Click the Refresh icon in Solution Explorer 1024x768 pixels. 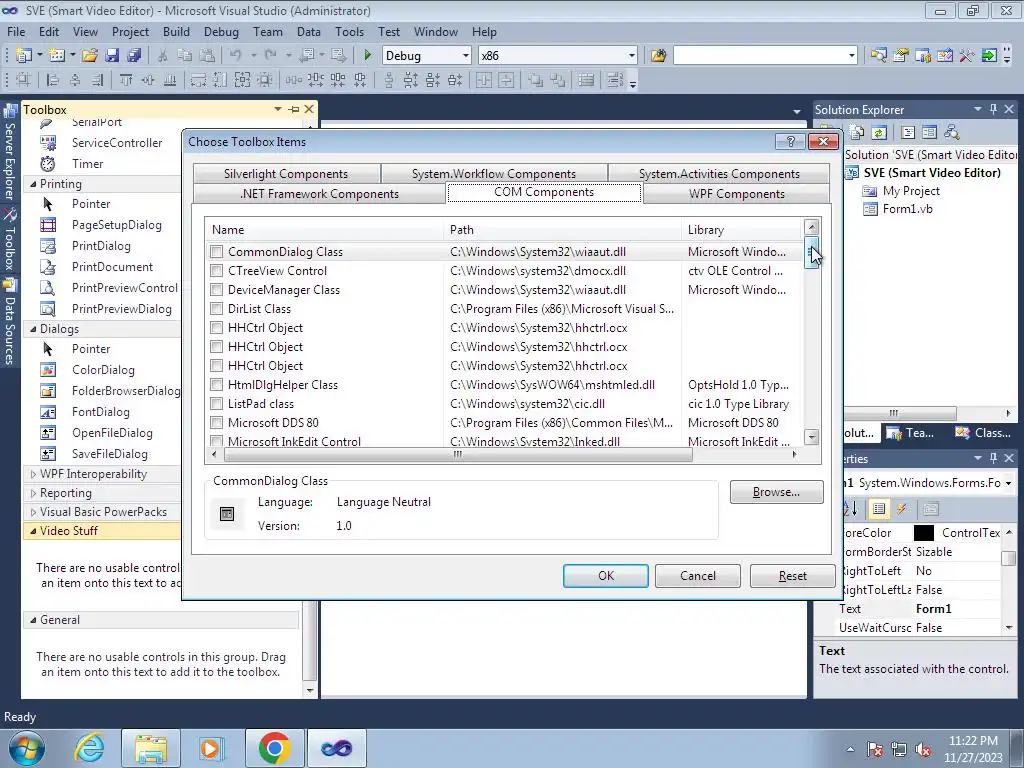point(879,133)
